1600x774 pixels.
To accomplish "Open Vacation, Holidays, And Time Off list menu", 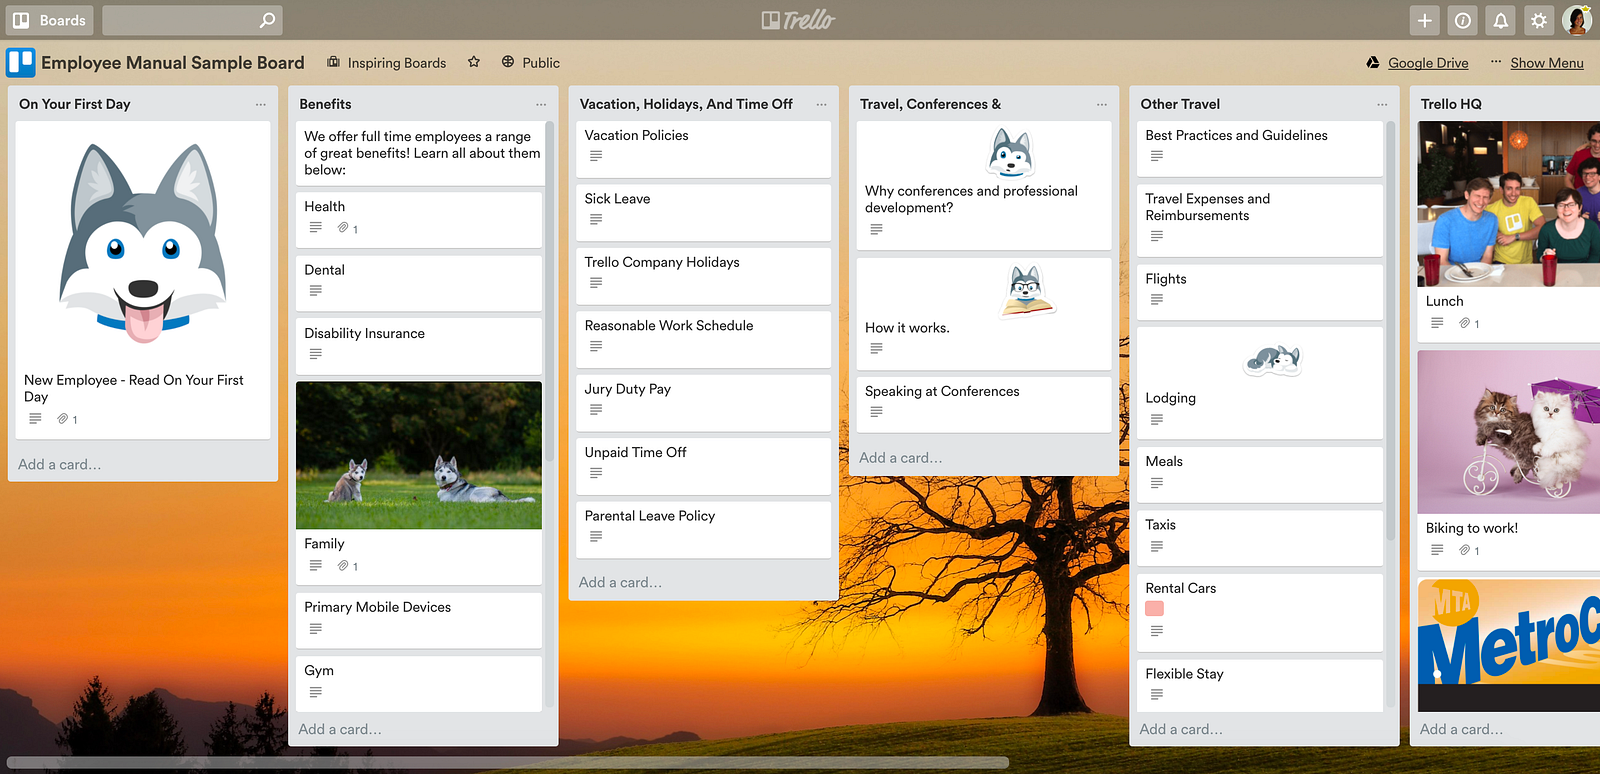I will pyautogui.click(x=821, y=104).
